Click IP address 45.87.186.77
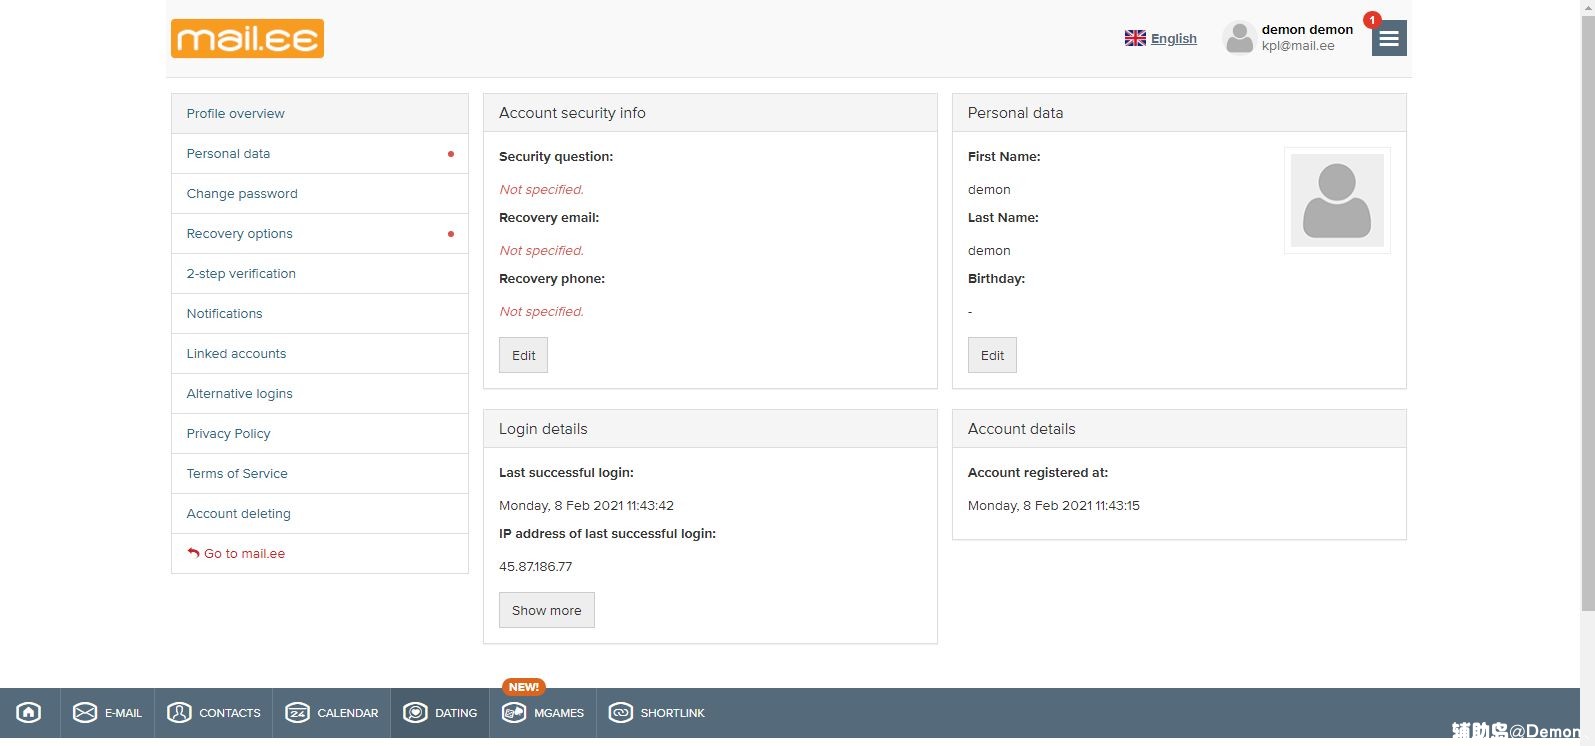The image size is (1595, 746). pos(536,566)
